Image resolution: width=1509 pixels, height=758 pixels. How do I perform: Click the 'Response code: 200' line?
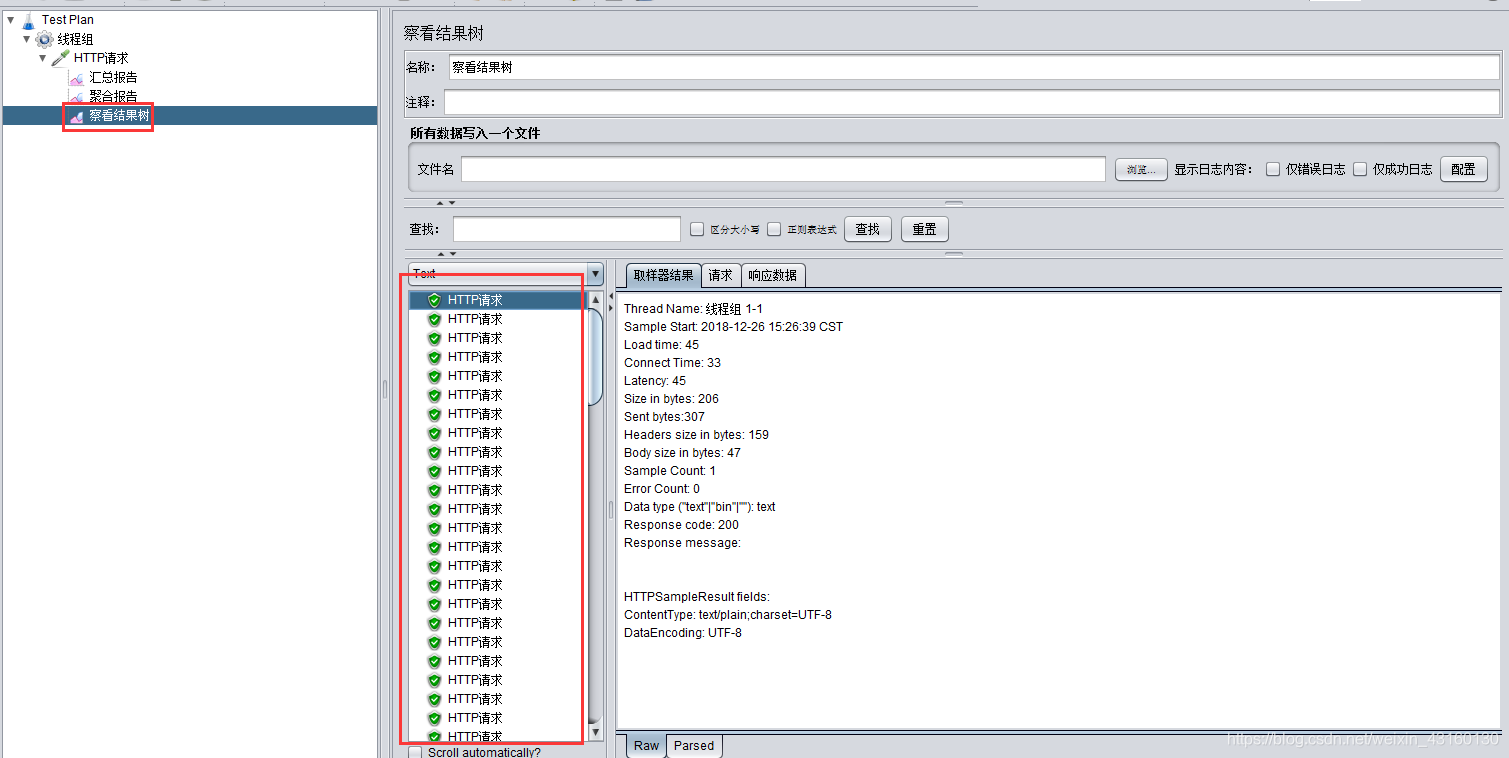point(681,525)
